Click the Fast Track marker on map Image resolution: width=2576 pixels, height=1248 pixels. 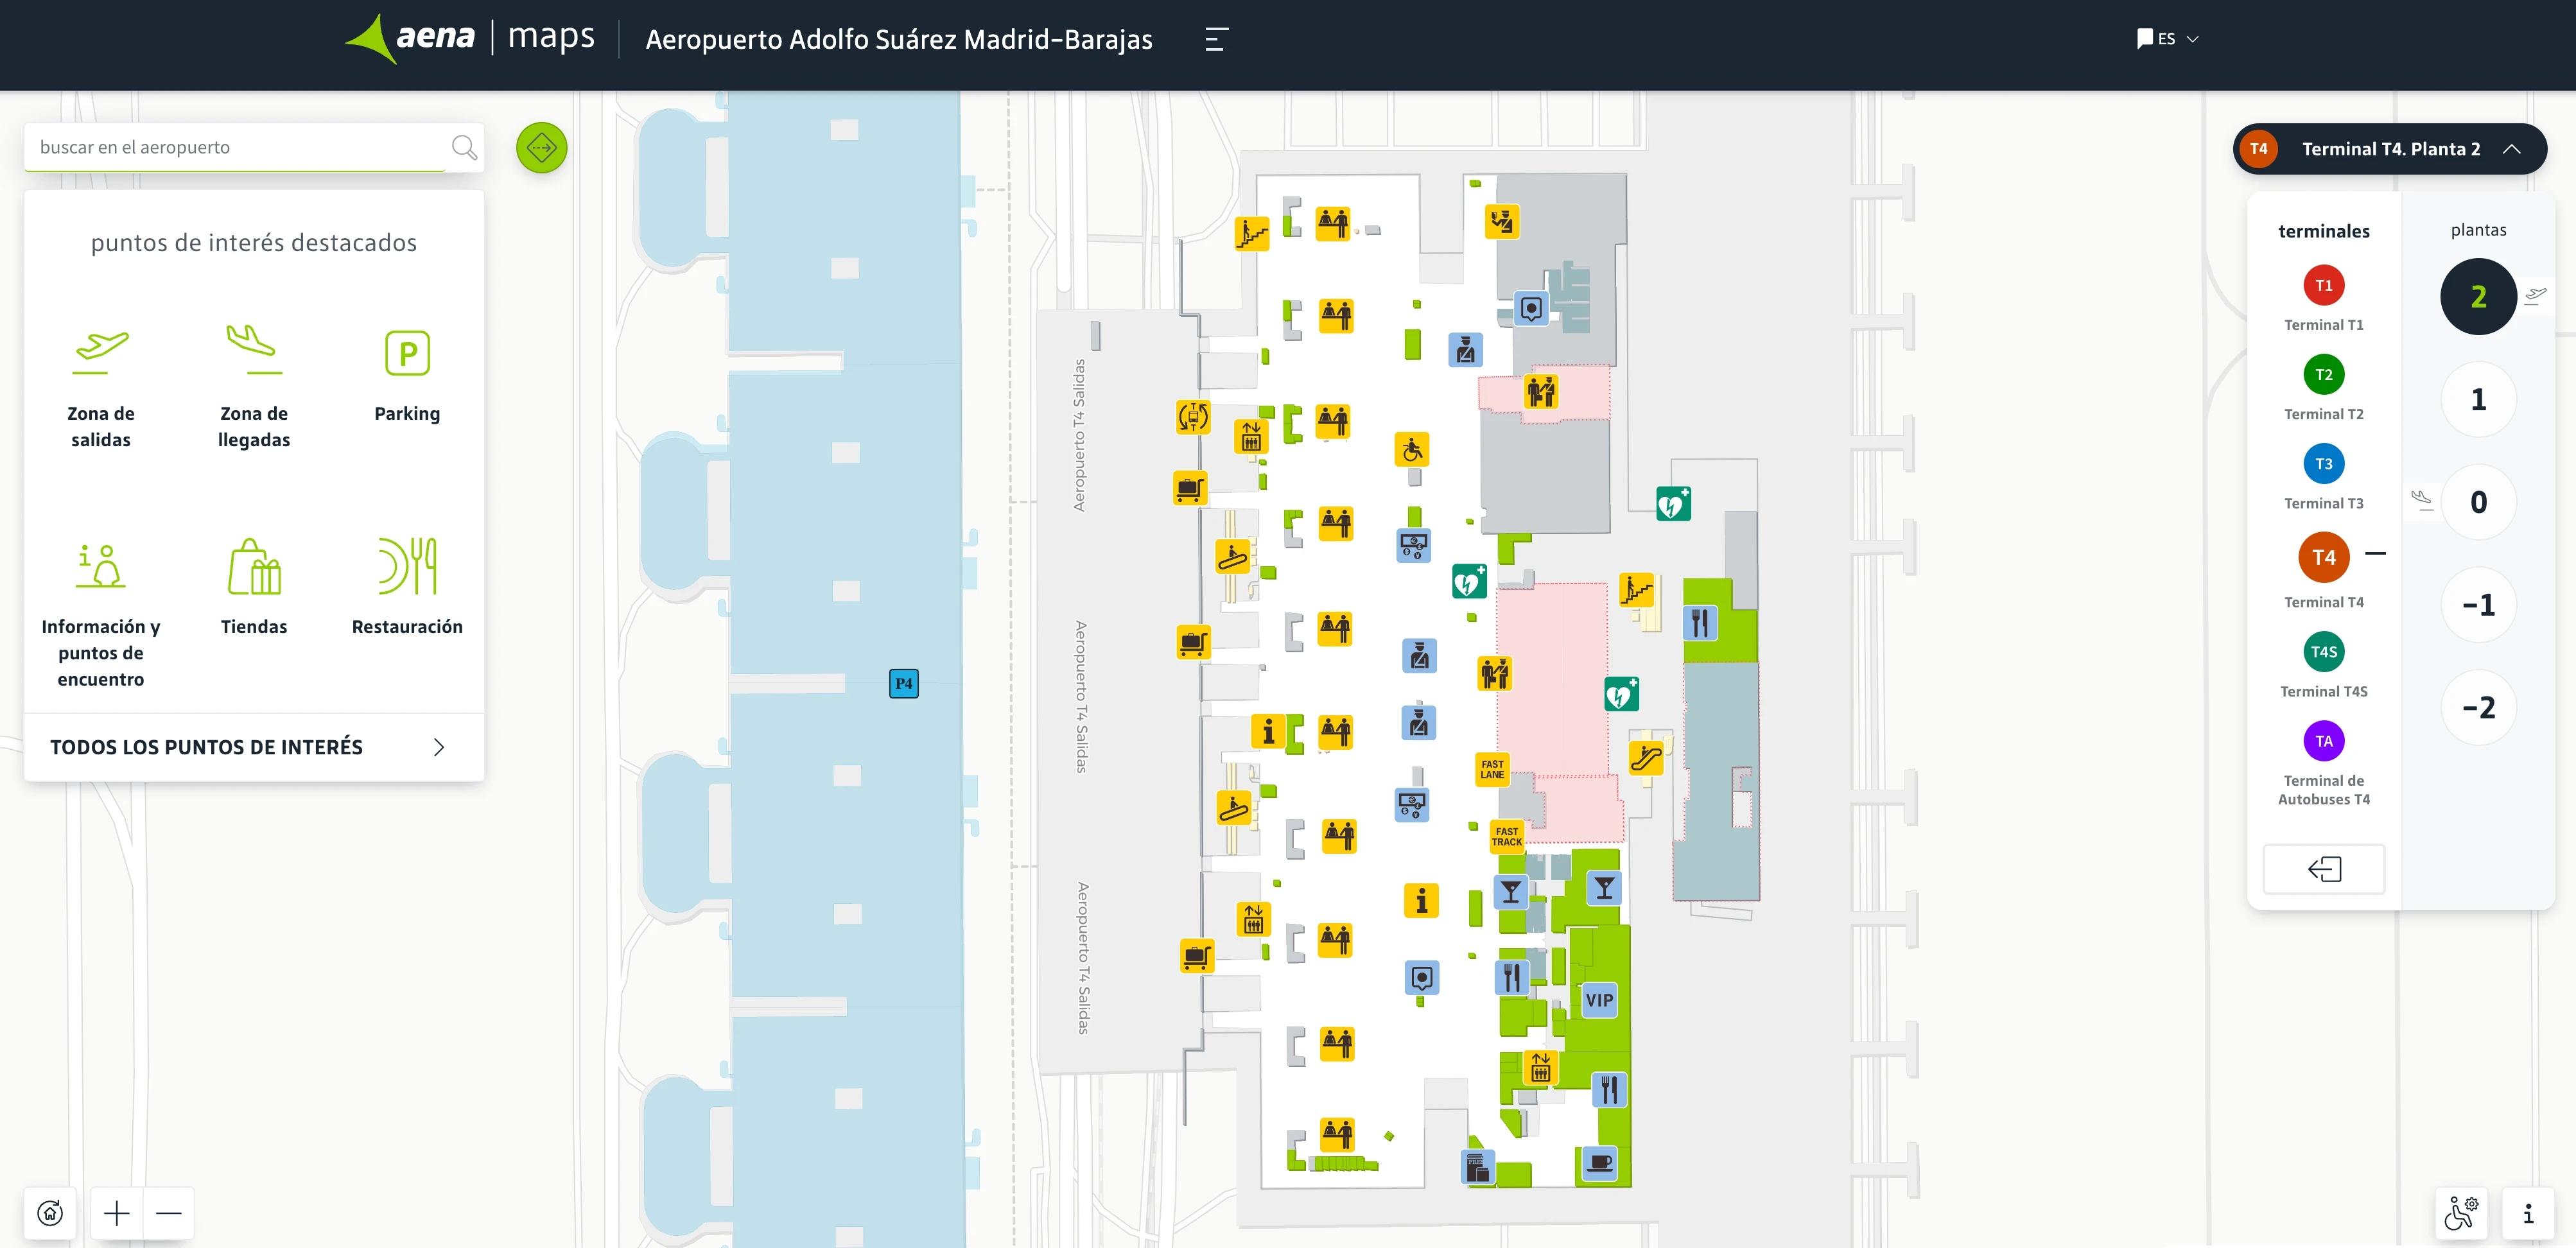(1506, 836)
